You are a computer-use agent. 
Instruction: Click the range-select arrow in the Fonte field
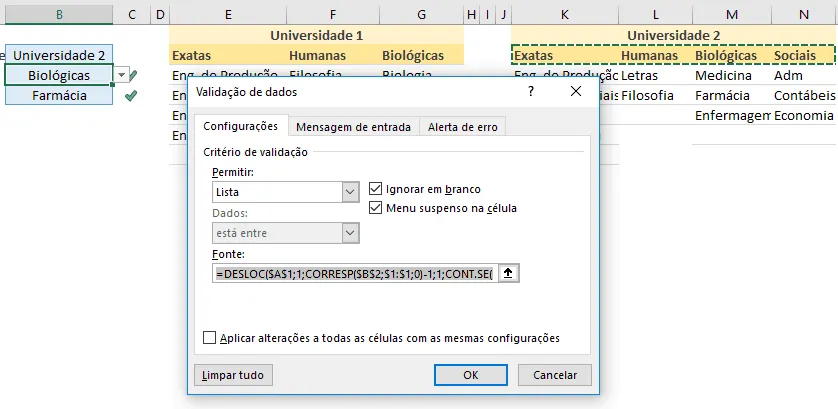coord(508,273)
